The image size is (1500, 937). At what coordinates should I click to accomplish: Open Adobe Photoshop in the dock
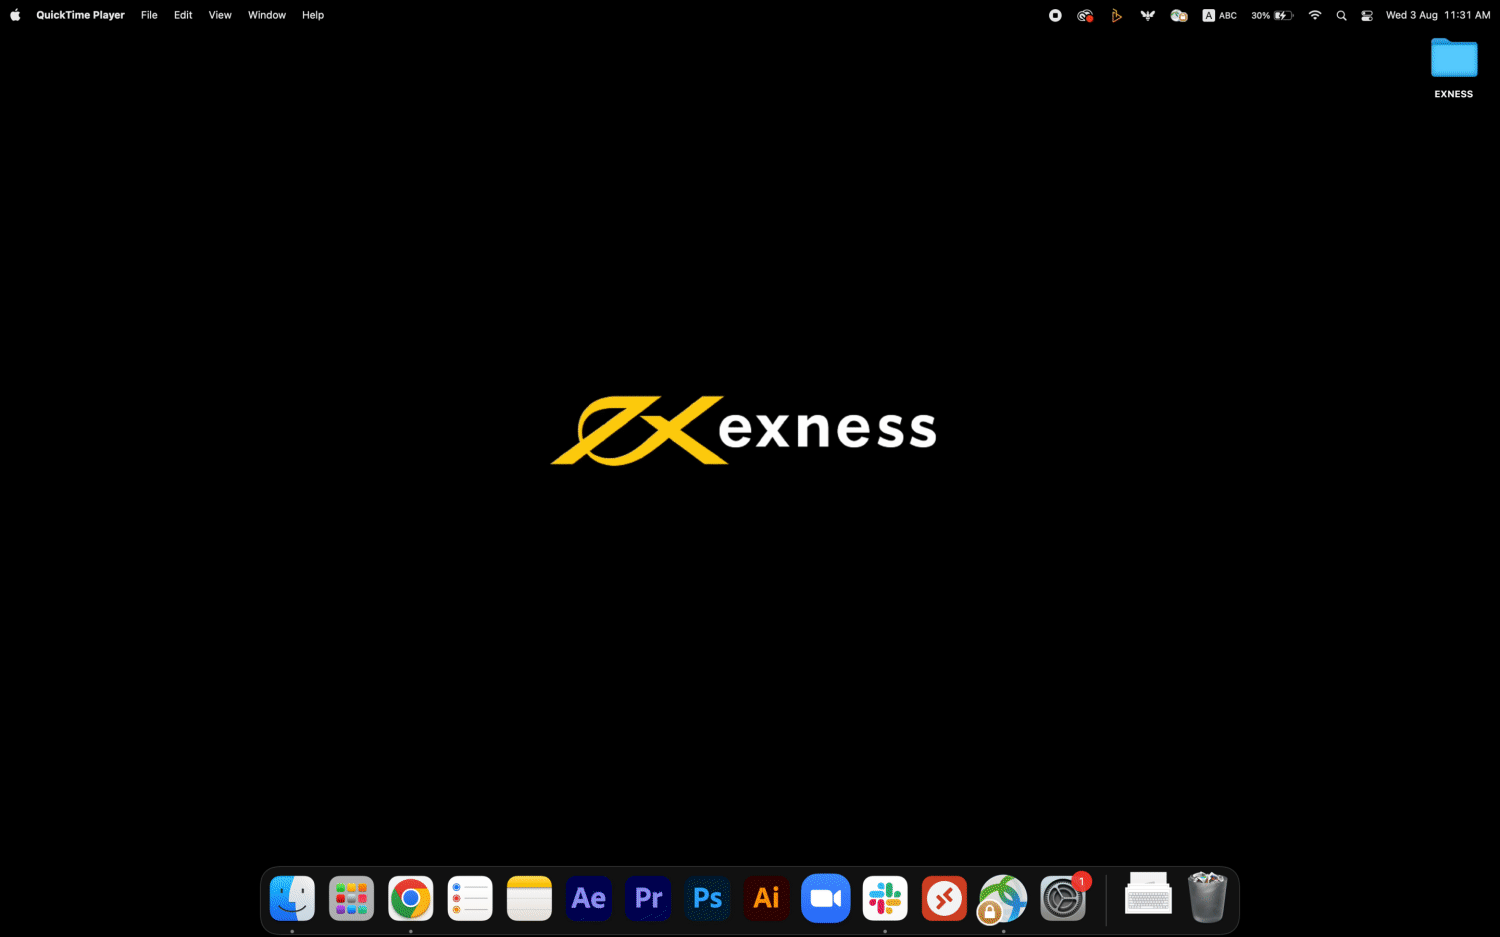[707, 898]
